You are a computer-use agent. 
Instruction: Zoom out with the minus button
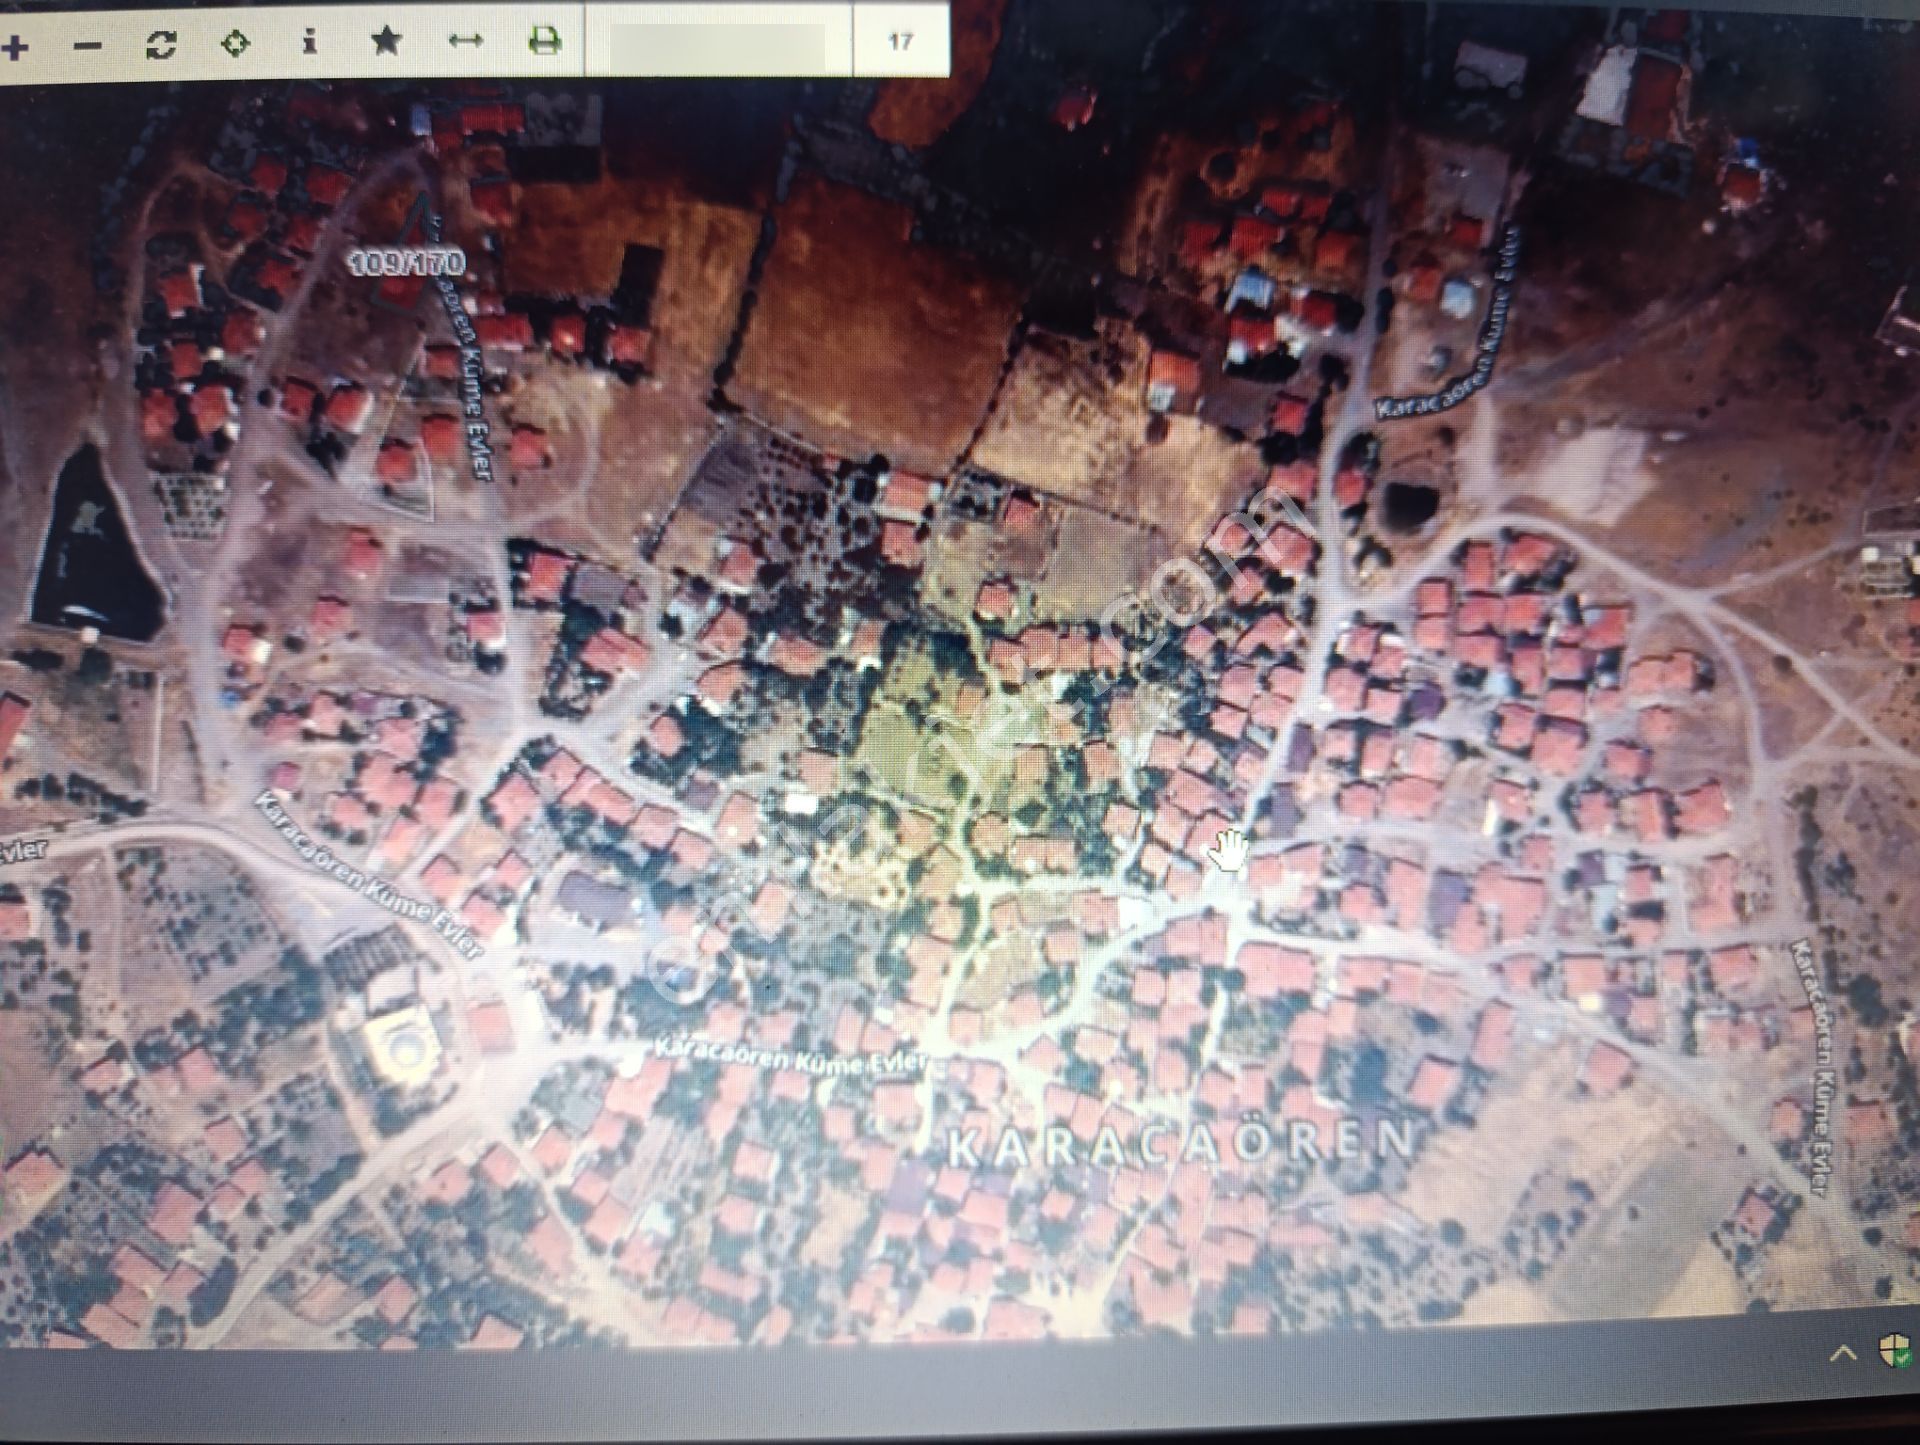coord(88,45)
